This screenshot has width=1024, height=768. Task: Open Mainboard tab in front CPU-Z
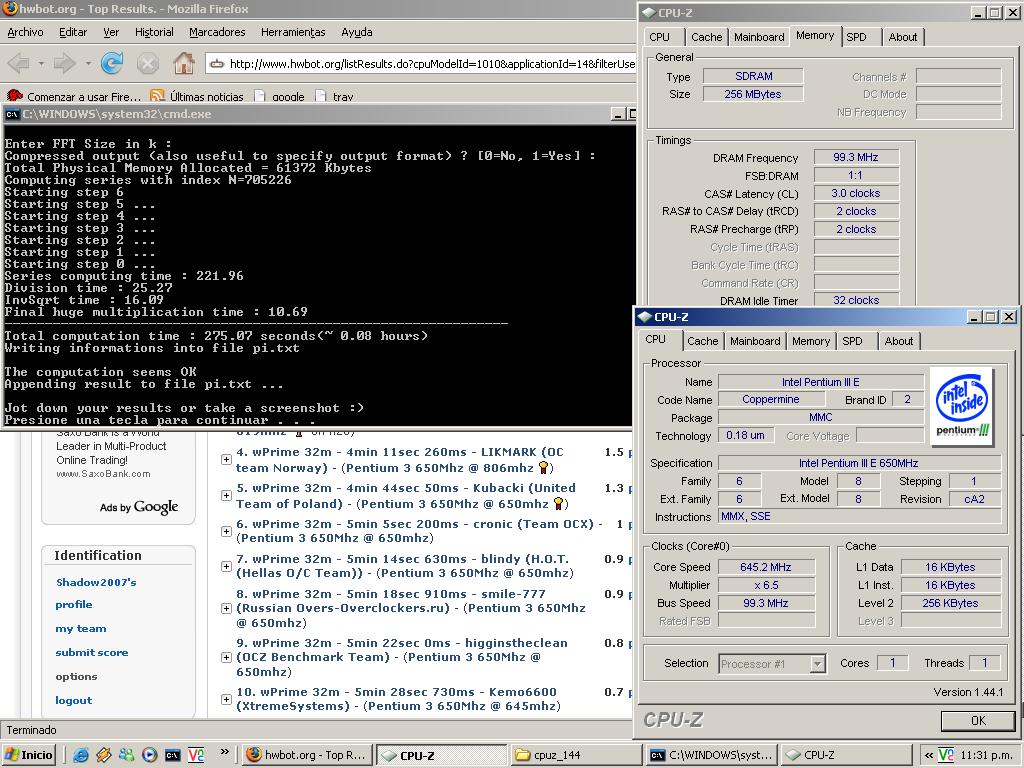click(x=755, y=341)
